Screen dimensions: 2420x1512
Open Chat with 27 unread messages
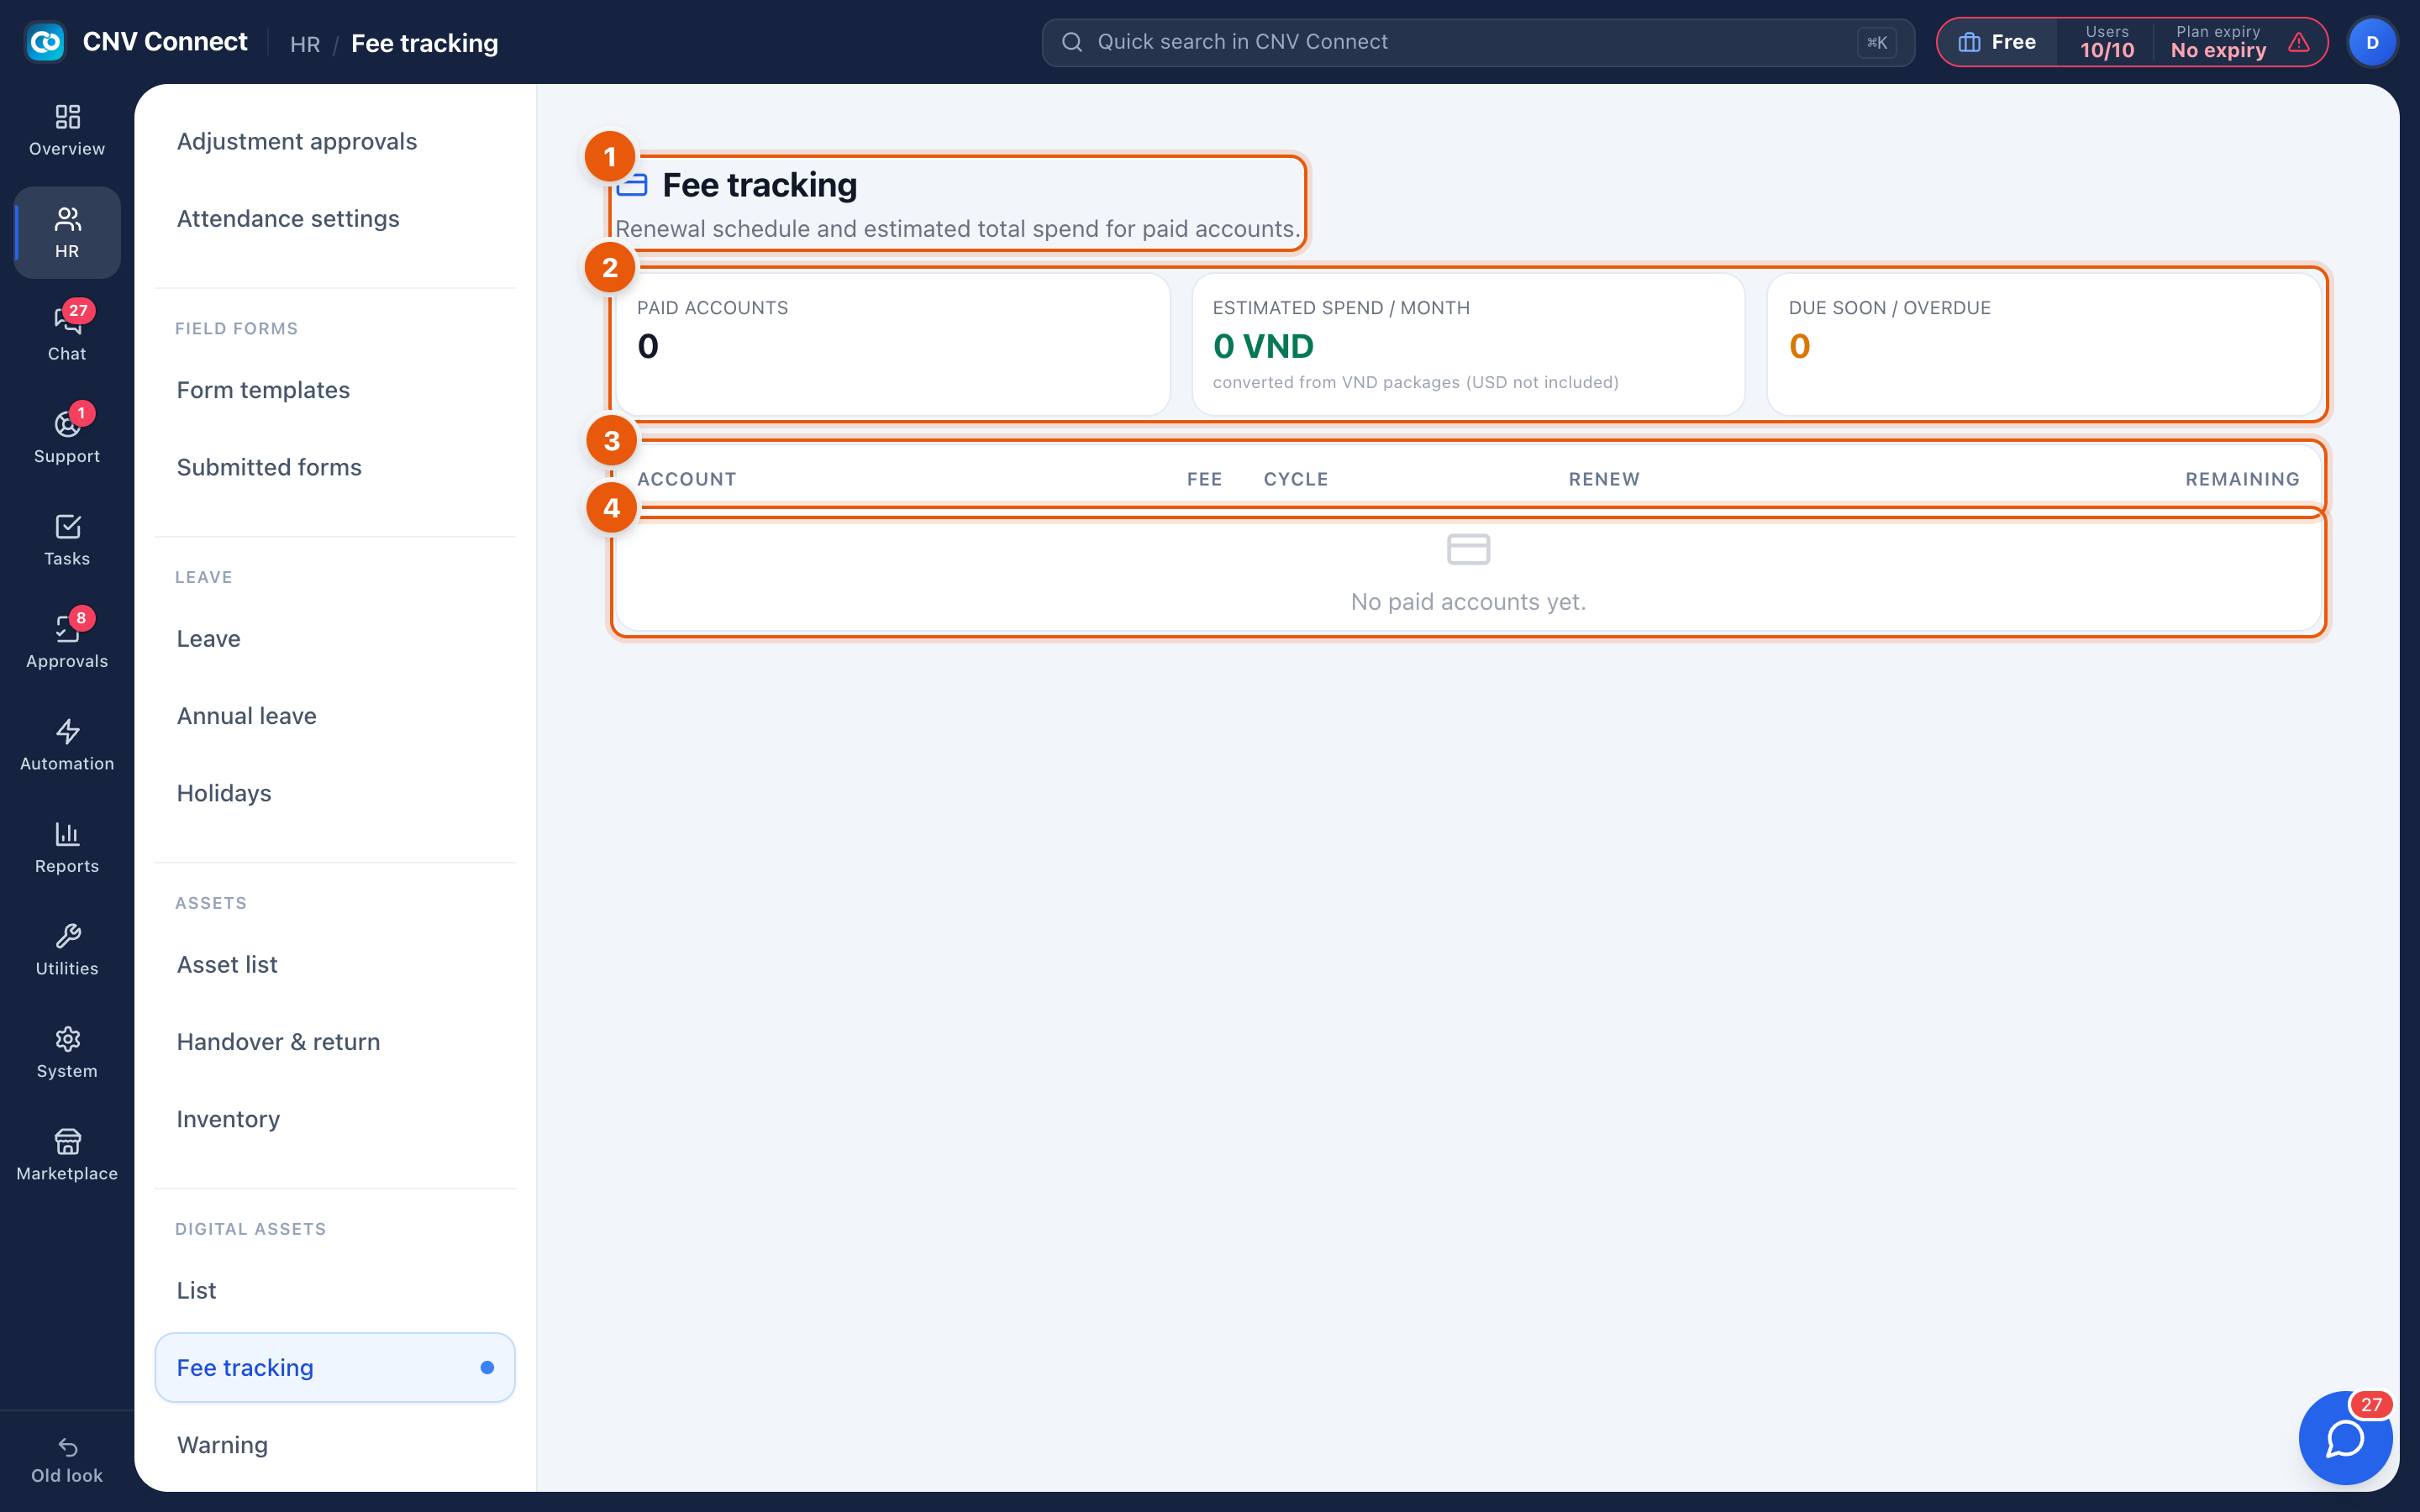tap(67, 334)
